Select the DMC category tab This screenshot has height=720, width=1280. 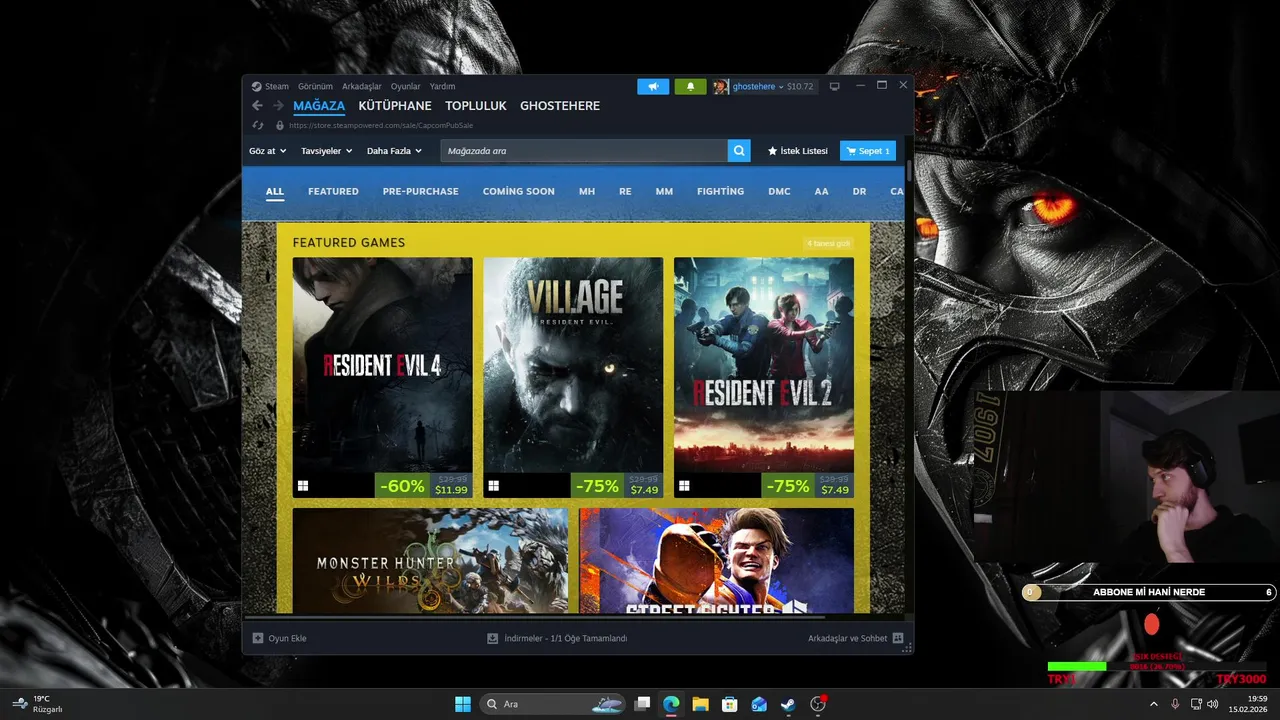779,191
